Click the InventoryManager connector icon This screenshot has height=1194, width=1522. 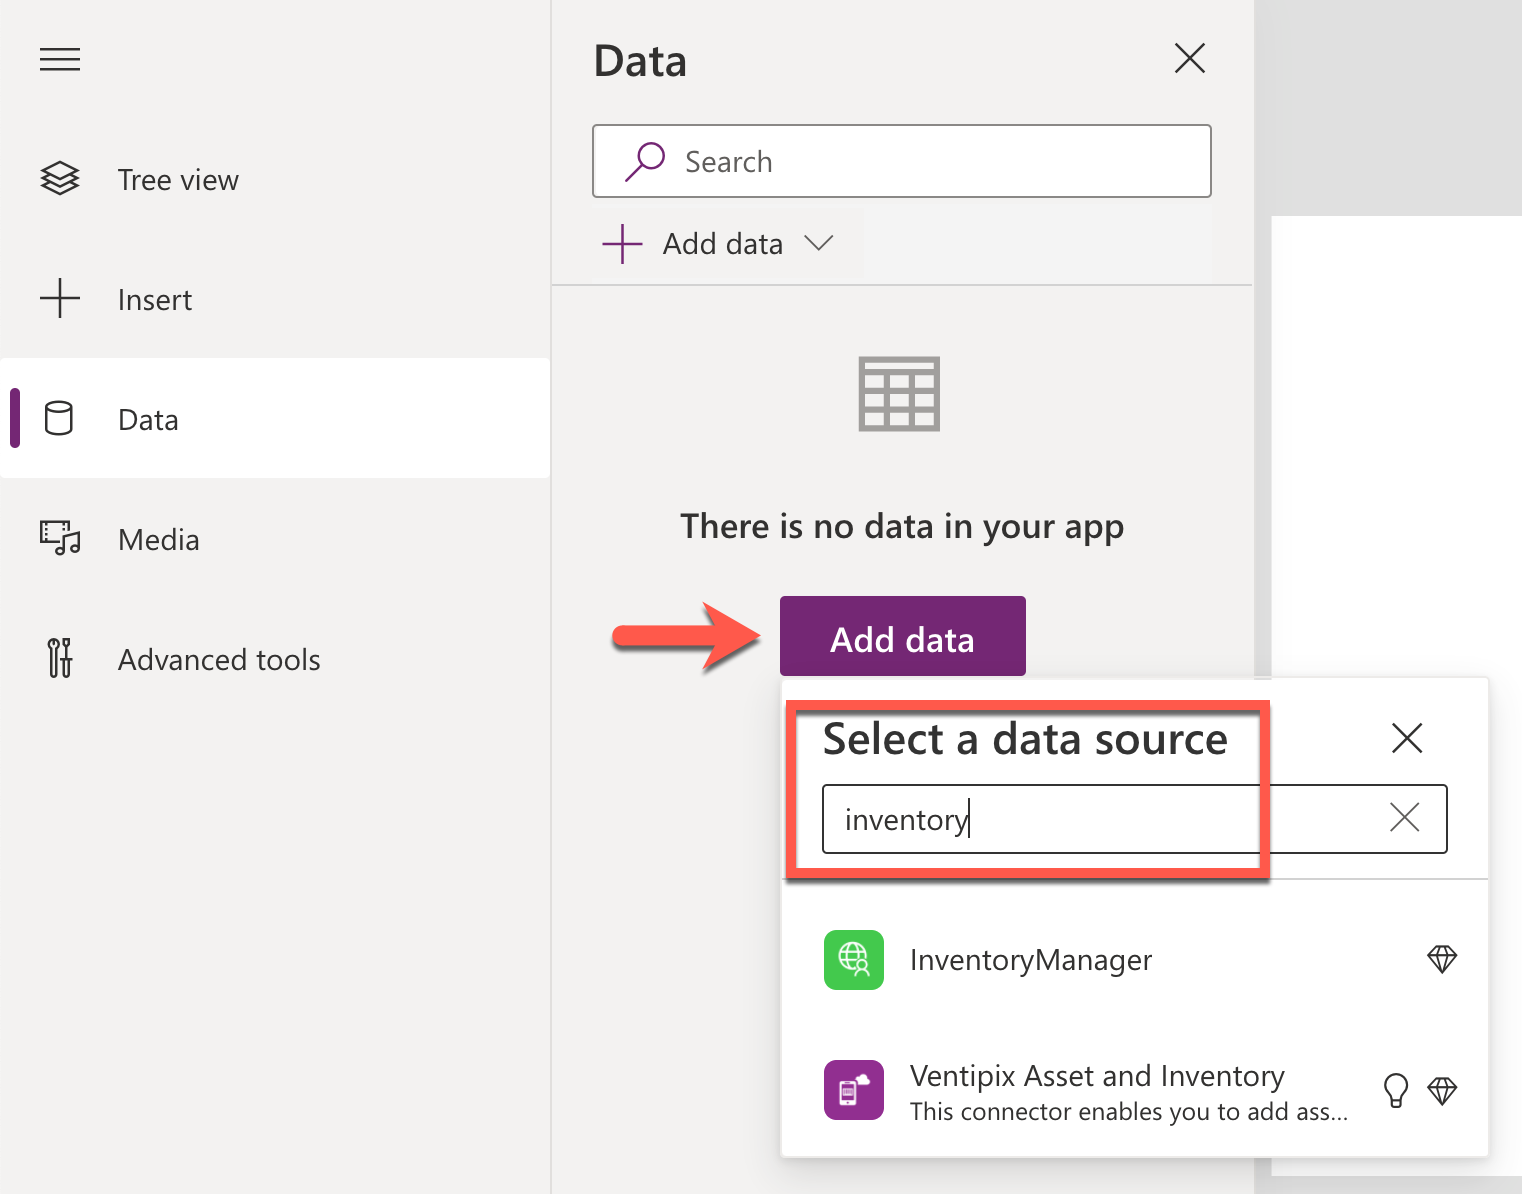point(854,960)
